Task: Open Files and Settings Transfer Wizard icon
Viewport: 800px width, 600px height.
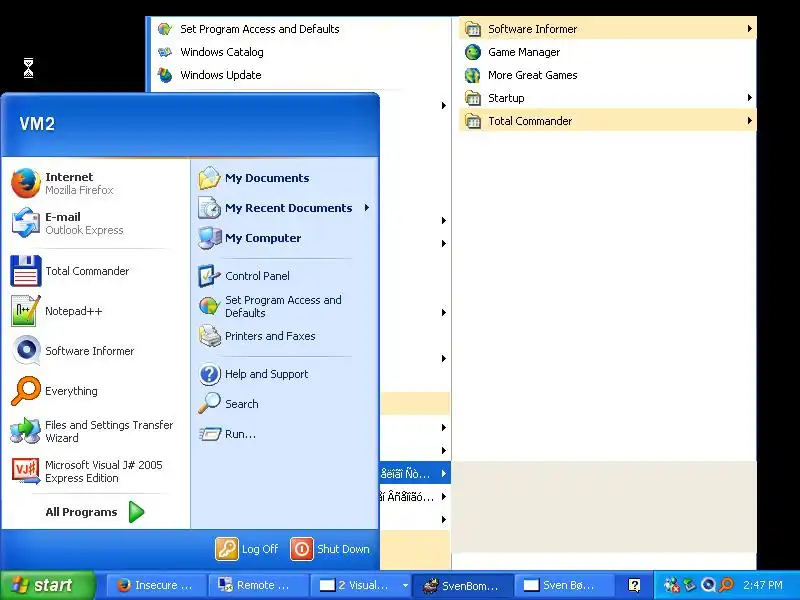Action: [26, 431]
